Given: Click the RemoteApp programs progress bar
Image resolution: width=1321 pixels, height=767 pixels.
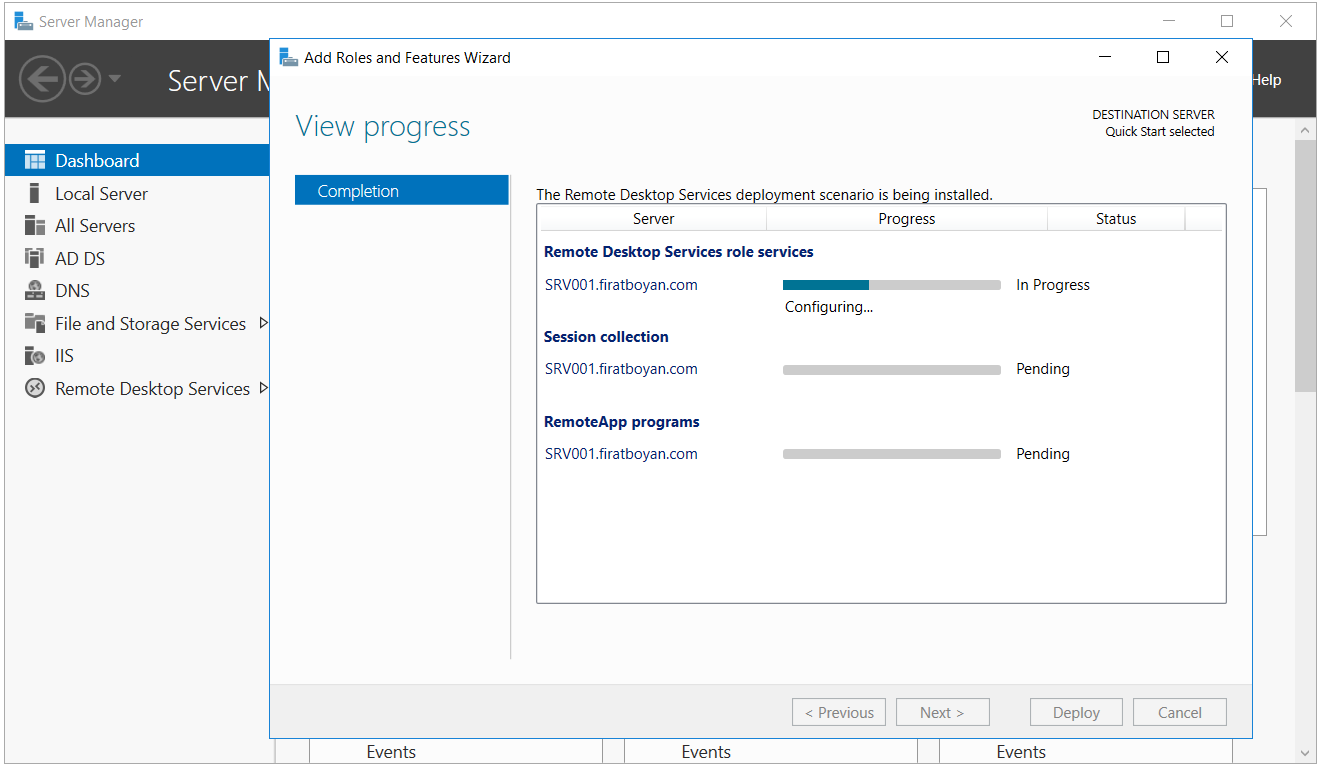Looking at the screenshot, I should point(892,454).
